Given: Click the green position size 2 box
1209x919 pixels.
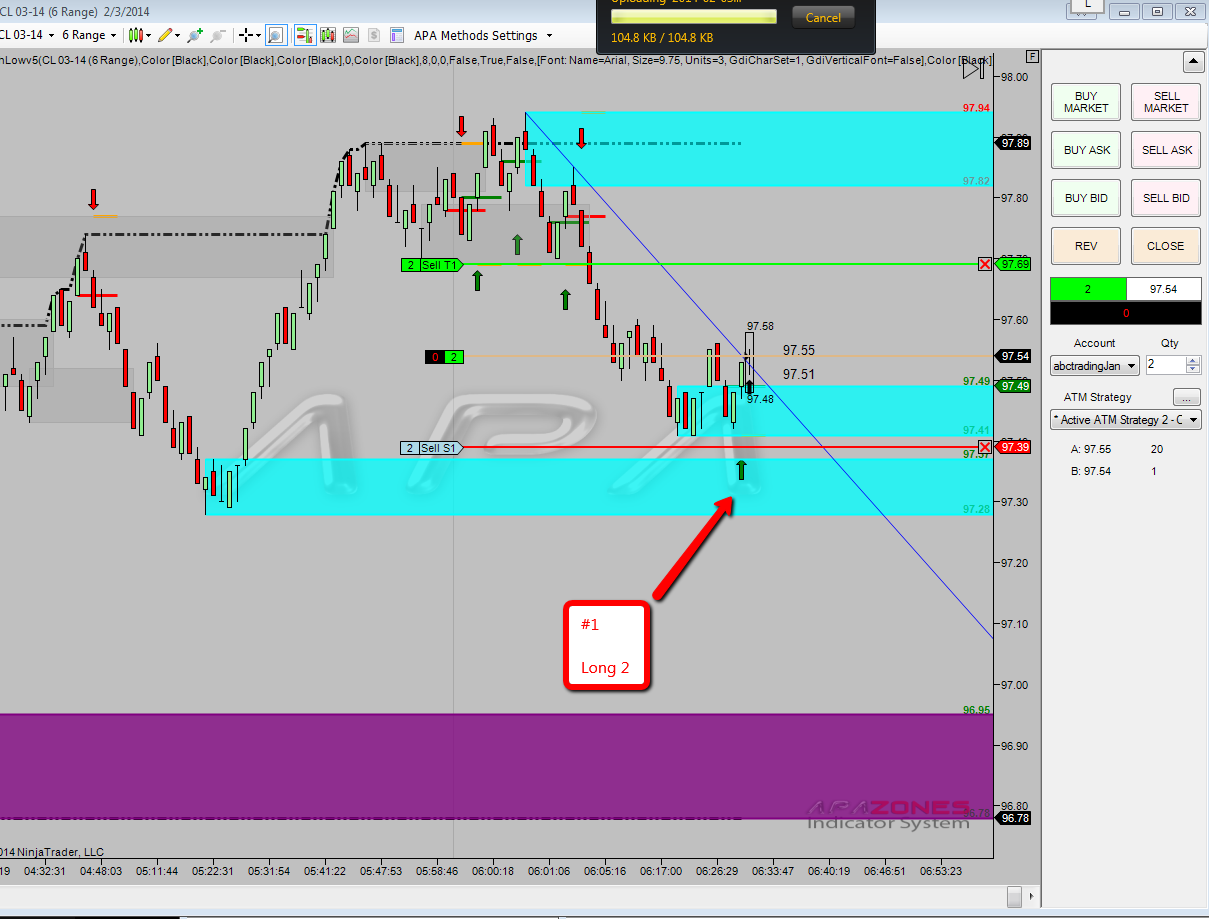Looking at the screenshot, I should (1088, 289).
